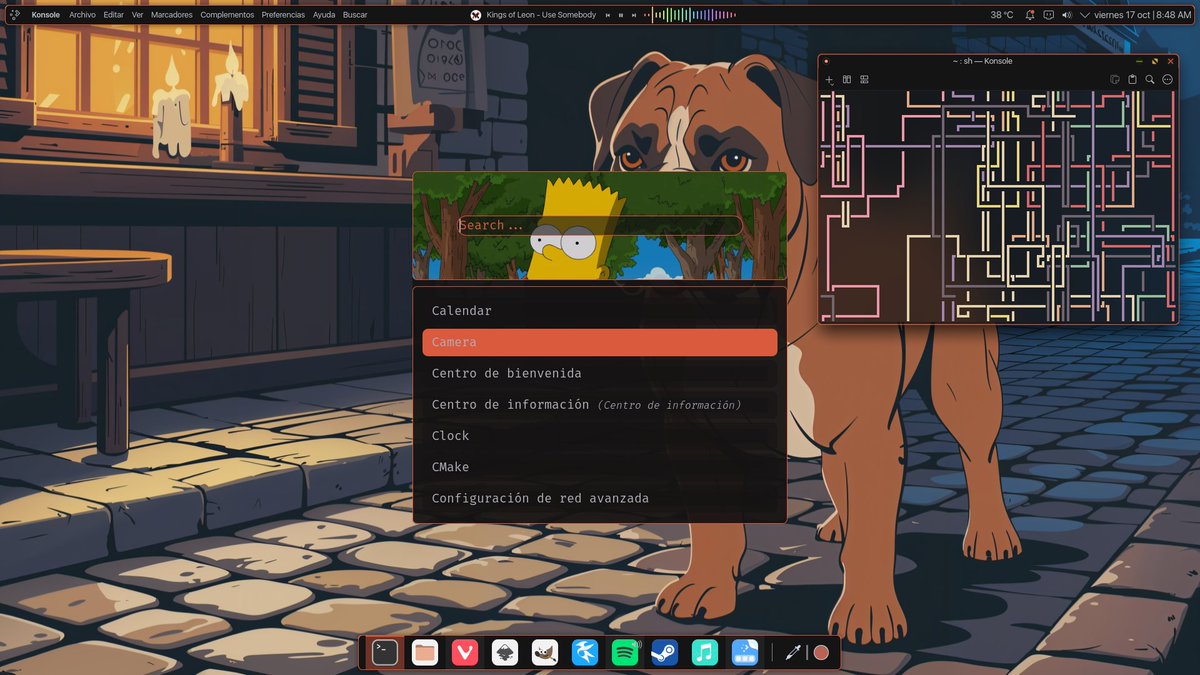
Task: Skip to previous track in media widget
Action: [x=608, y=15]
